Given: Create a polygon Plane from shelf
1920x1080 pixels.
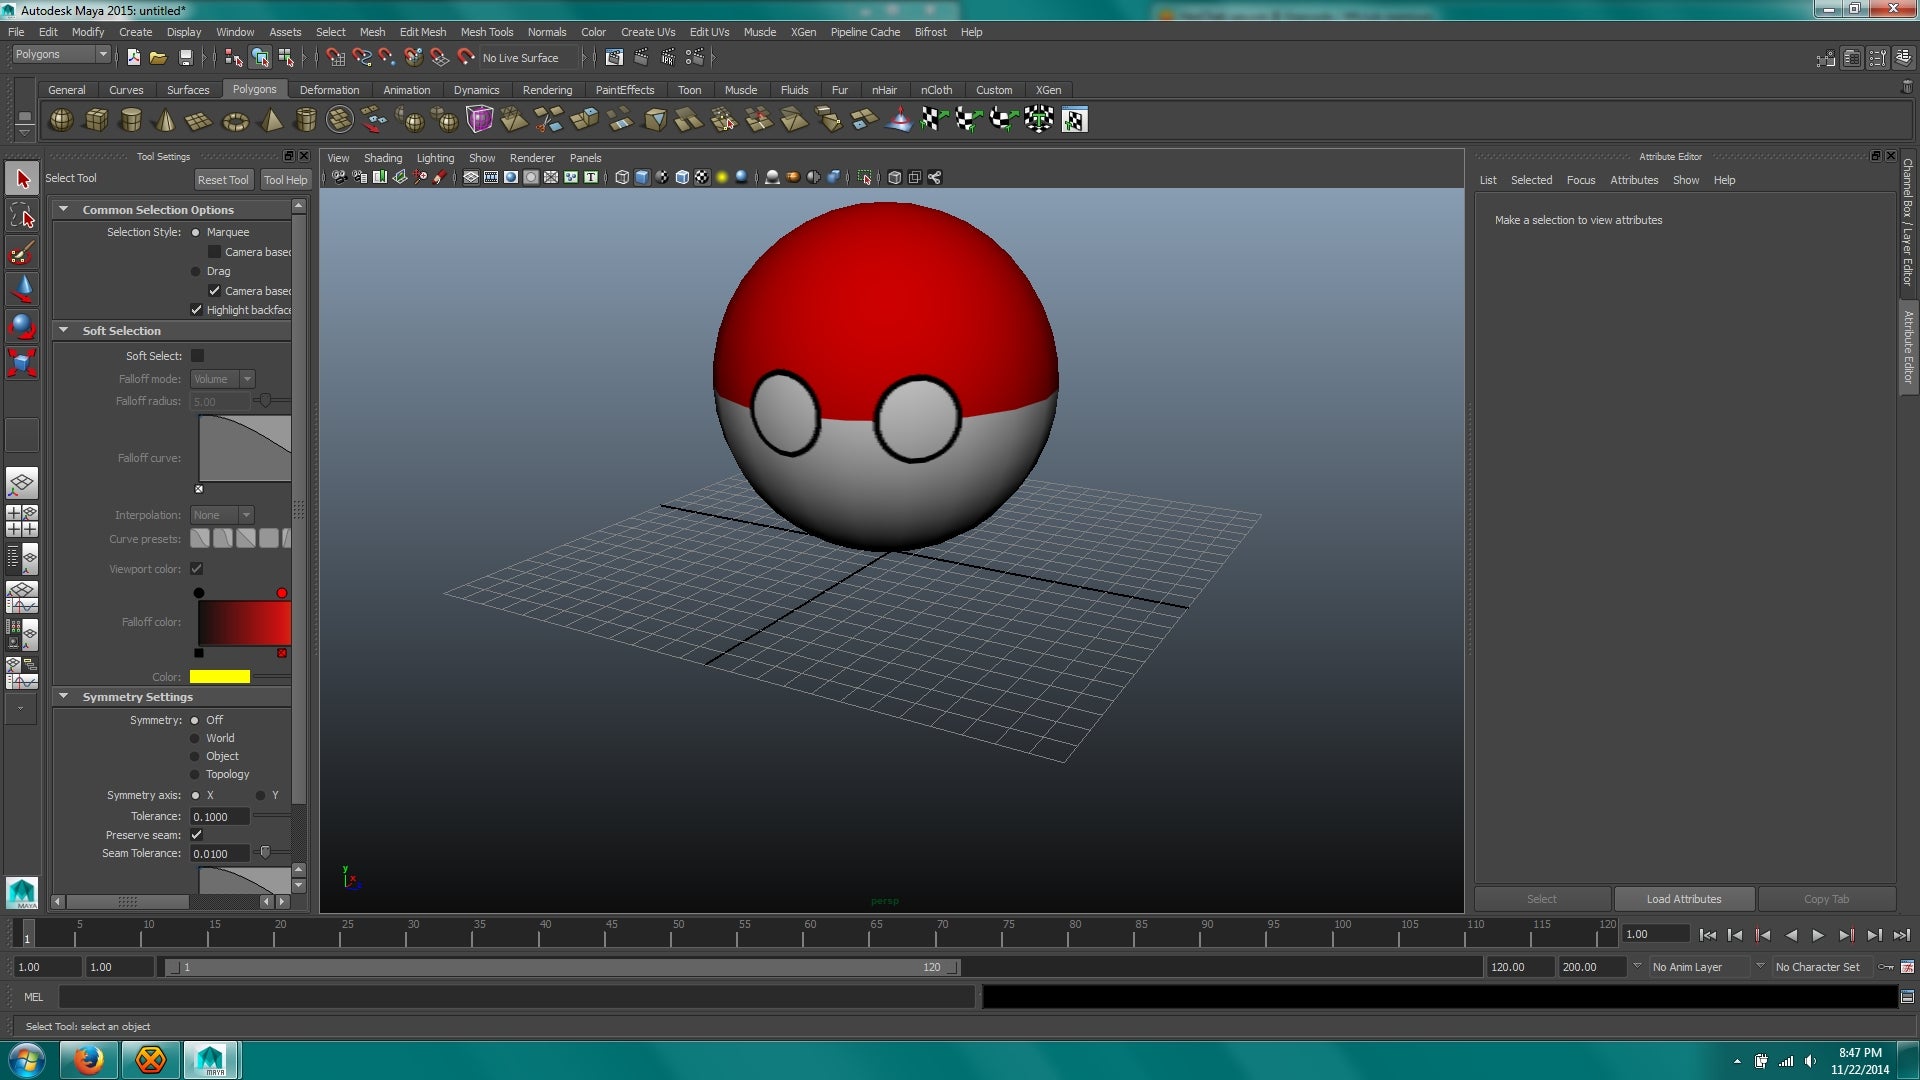Looking at the screenshot, I should tap(199, 120).
